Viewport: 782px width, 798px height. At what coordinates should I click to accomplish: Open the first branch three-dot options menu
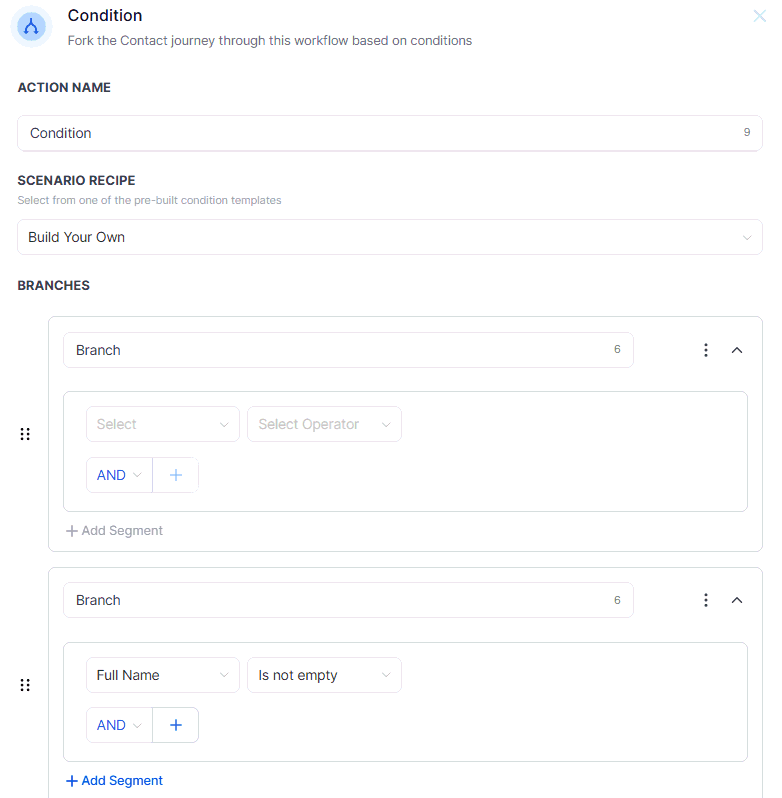pos(706,350)
